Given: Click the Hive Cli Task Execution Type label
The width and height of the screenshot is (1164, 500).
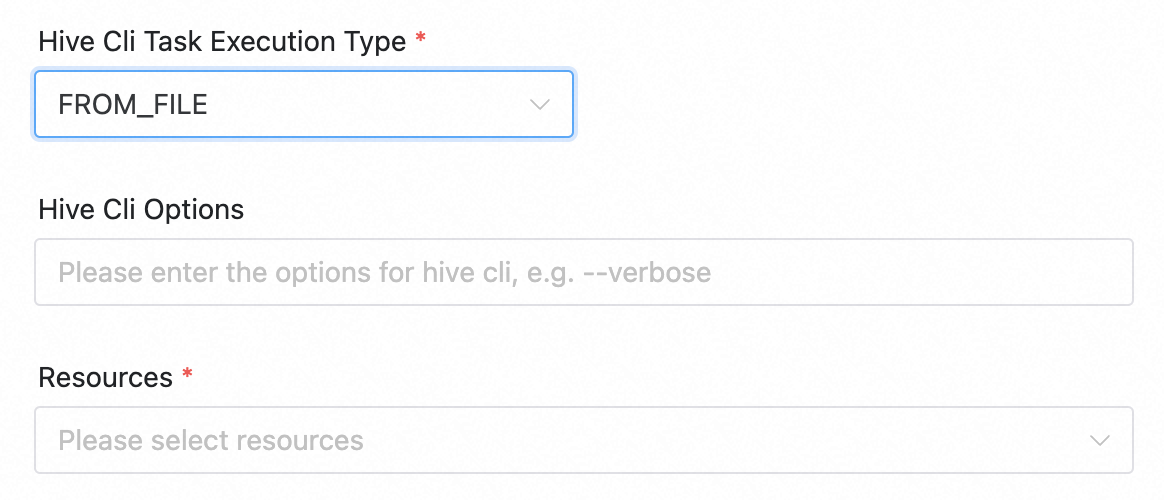Looking at the screenshot, I should [x=222, y=42].
